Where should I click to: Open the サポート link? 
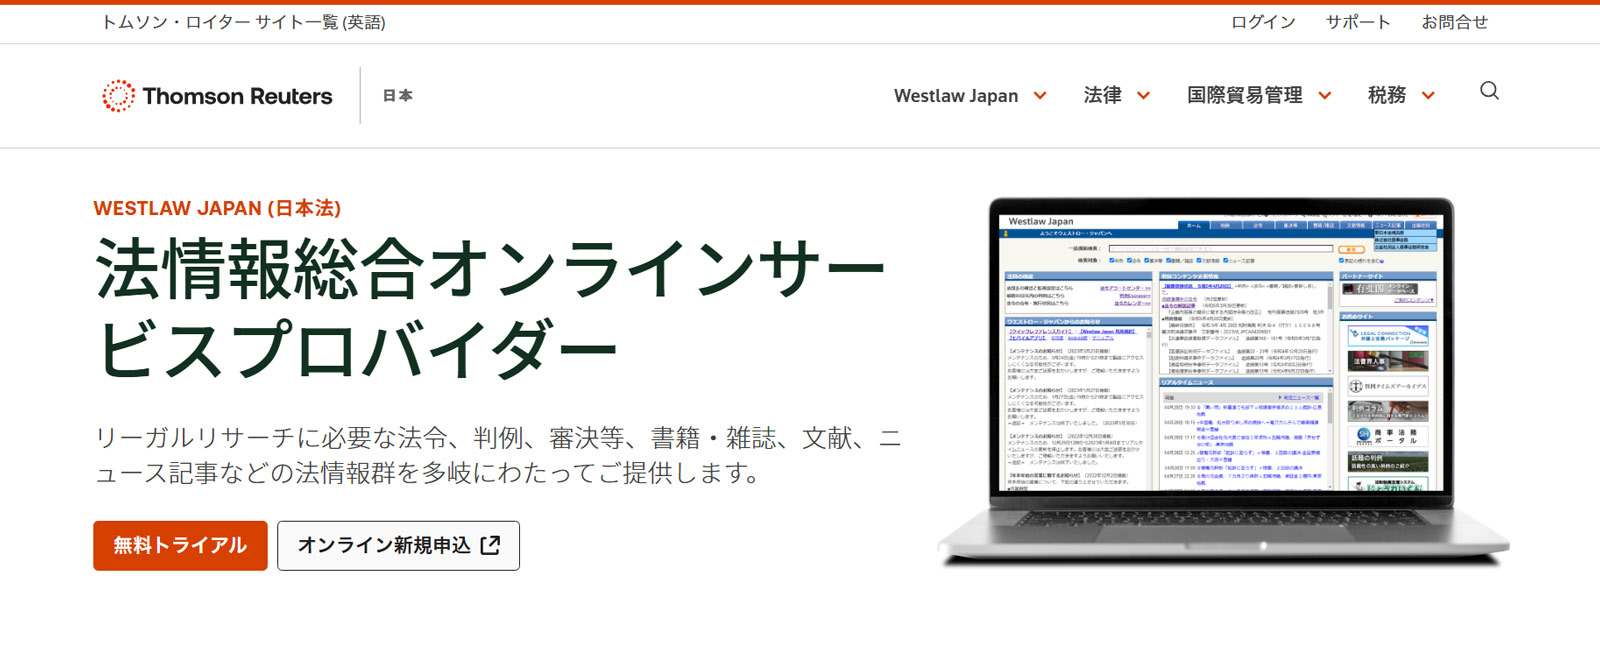coord(1358,22)
